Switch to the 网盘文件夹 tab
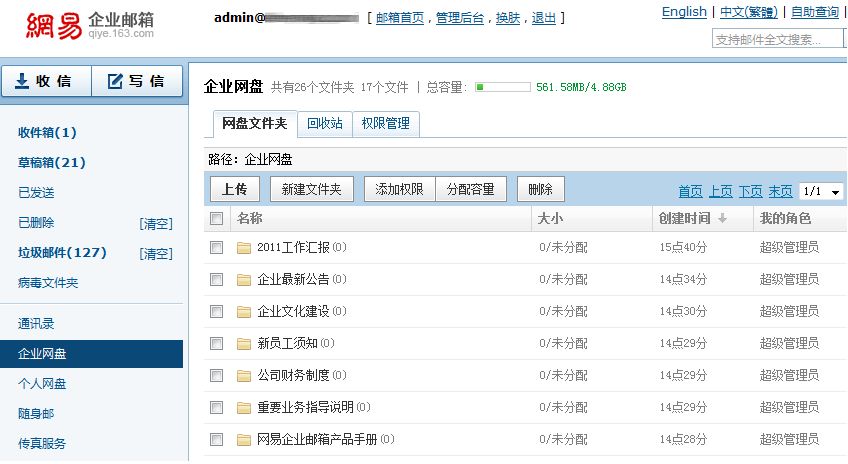Image resolution: width=848 pixels, height=464 pixels. pos(255,124)
